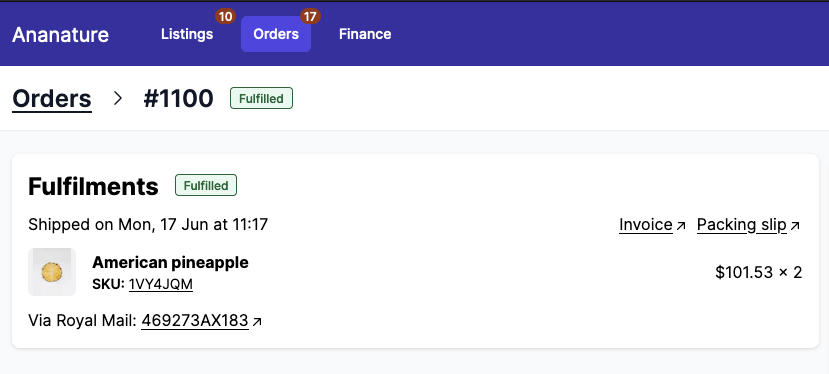This screenshot has width=829, height=374.
Task: Click the Fulfilled badge beside order number
Action: [x=261, y=98]
